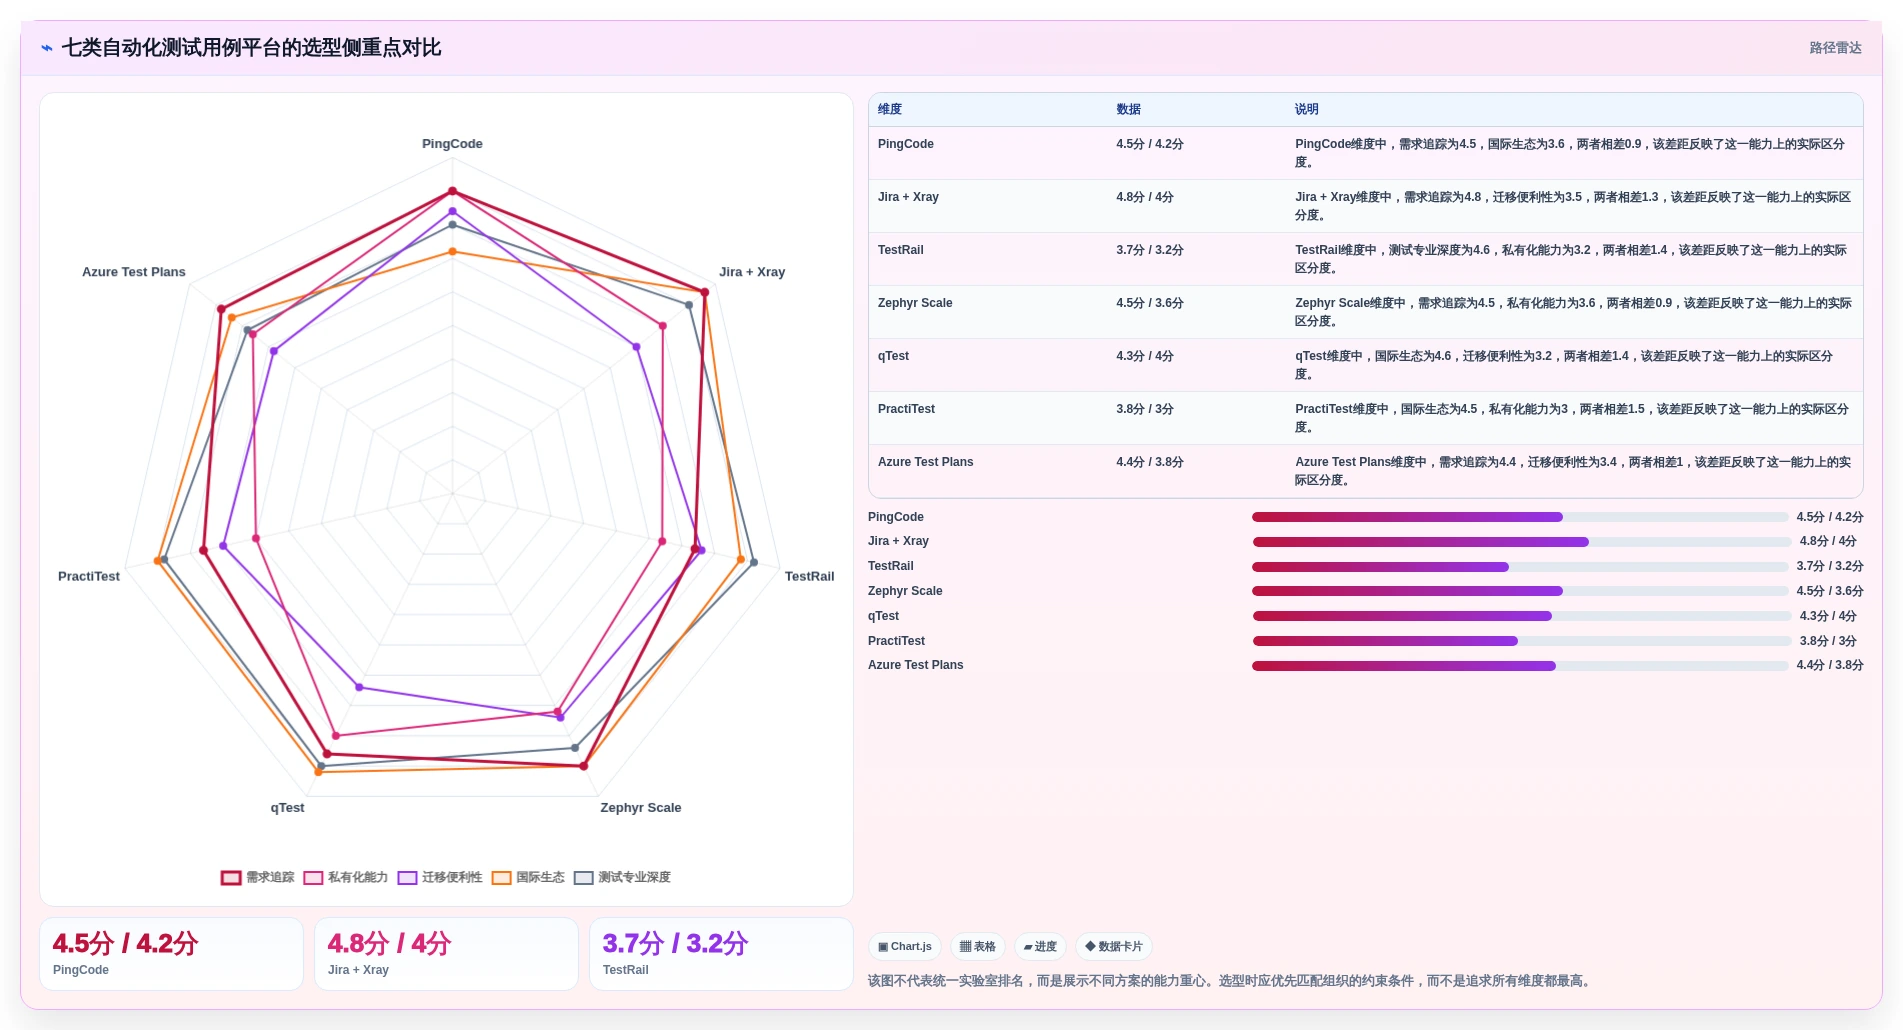Open the Jira + Xray data card at the bottom

click(446, 954)
